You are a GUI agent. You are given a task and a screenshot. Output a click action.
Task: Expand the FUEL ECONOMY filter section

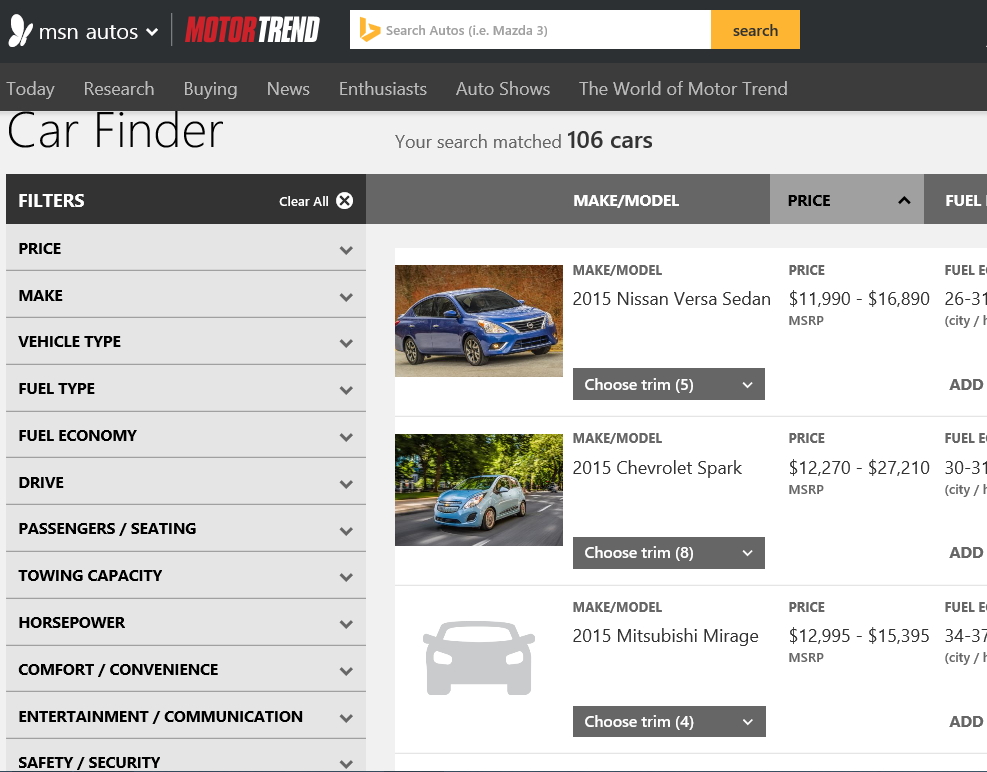click(185, 435)
